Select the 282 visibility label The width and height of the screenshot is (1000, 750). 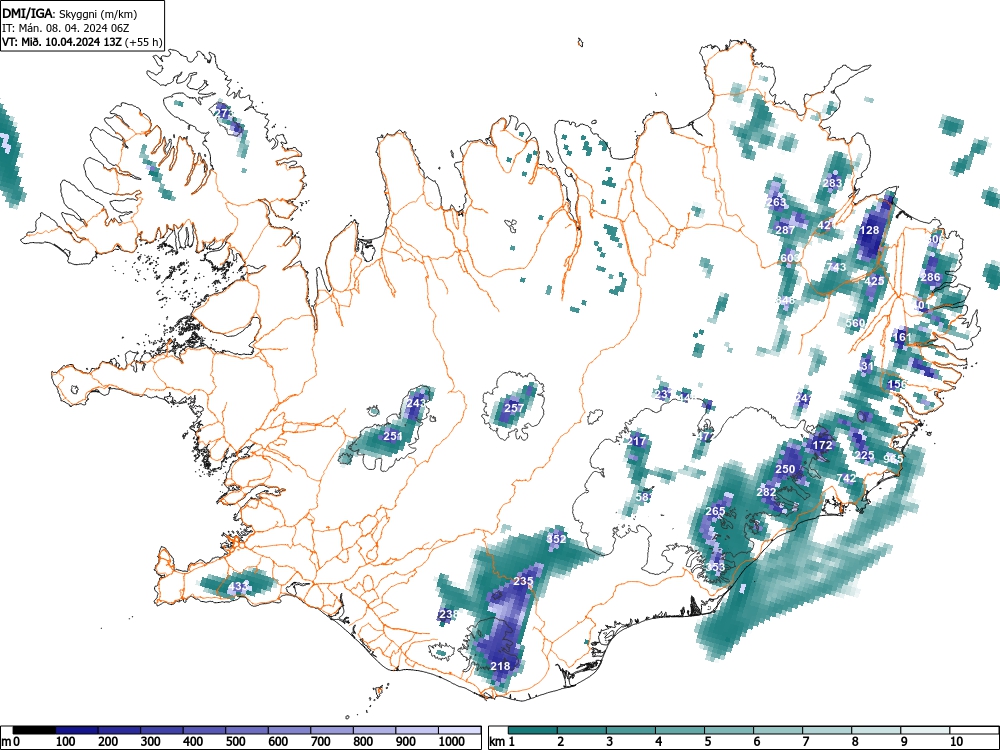point(766,492)
